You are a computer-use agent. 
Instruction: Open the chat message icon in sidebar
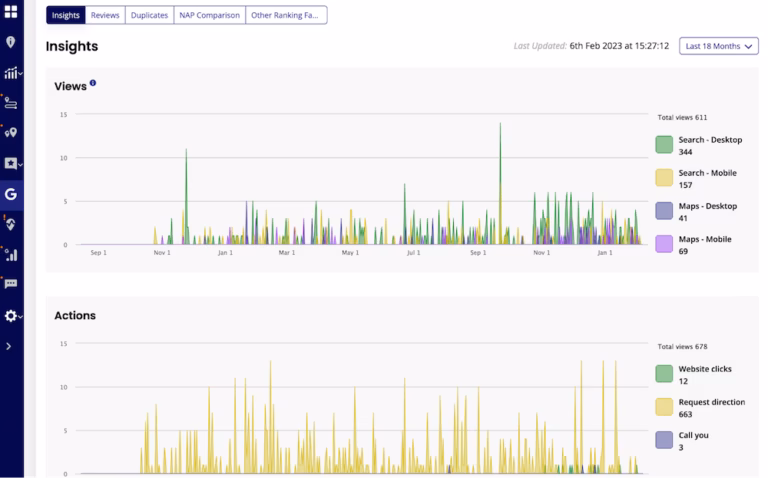point(11,284)
